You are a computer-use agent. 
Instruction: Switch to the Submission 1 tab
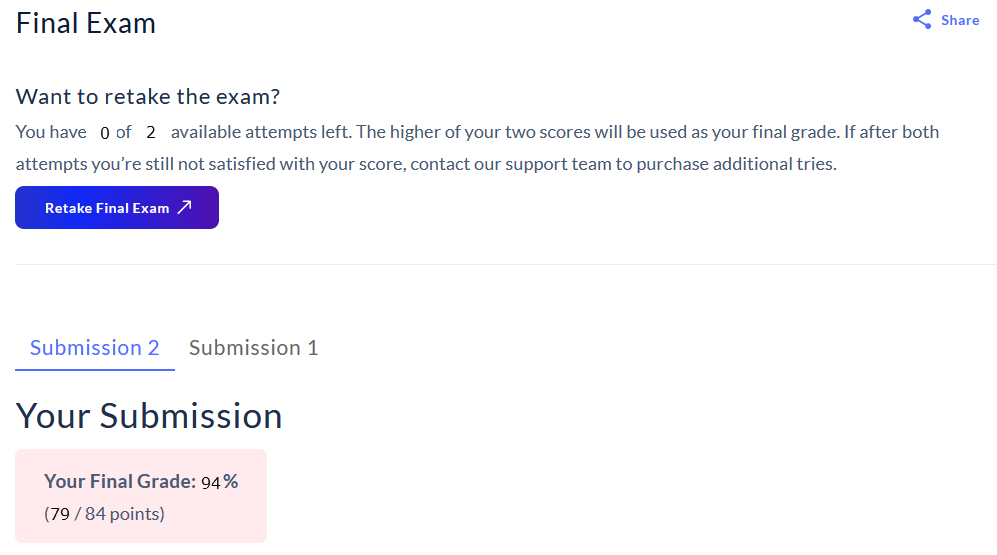(253, 348)
